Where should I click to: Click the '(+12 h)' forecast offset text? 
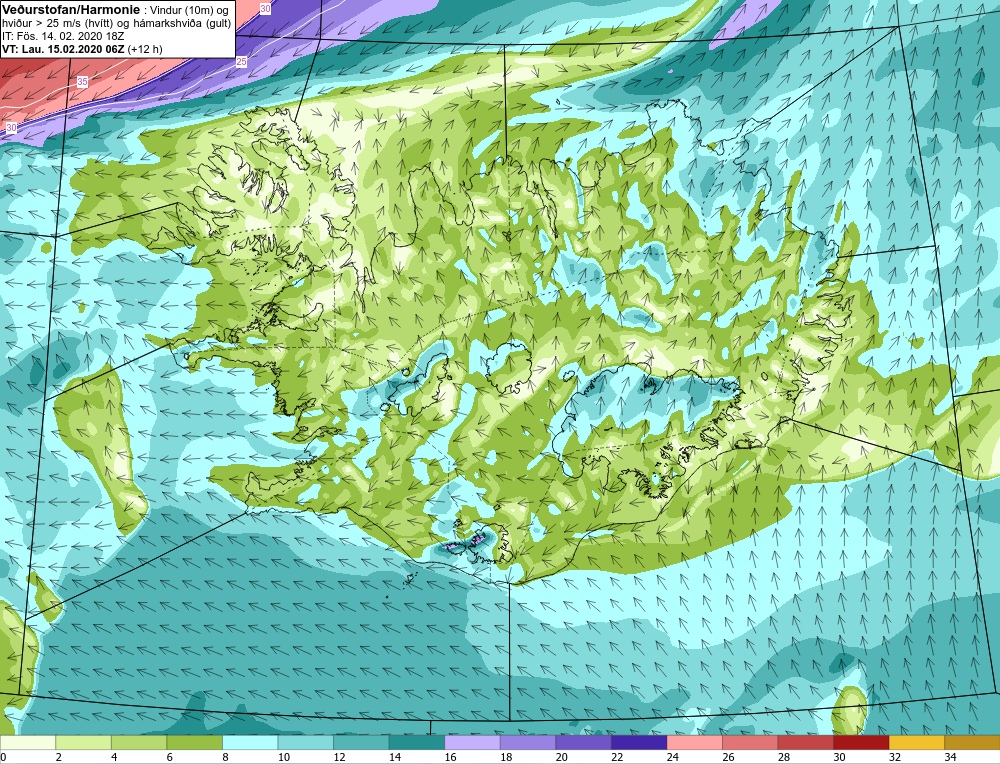point(145,49)
